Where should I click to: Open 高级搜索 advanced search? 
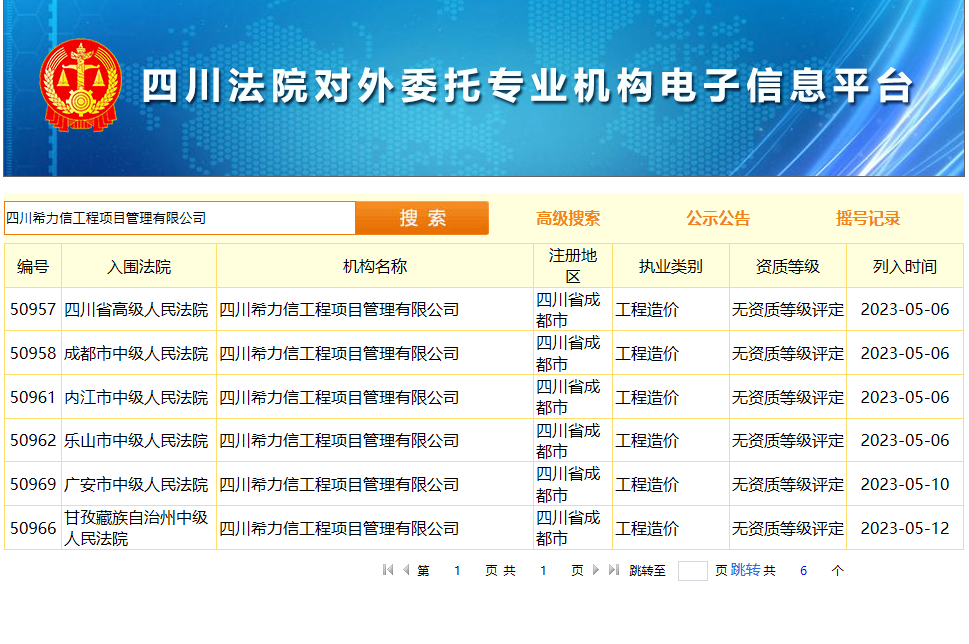coord(568,218)
